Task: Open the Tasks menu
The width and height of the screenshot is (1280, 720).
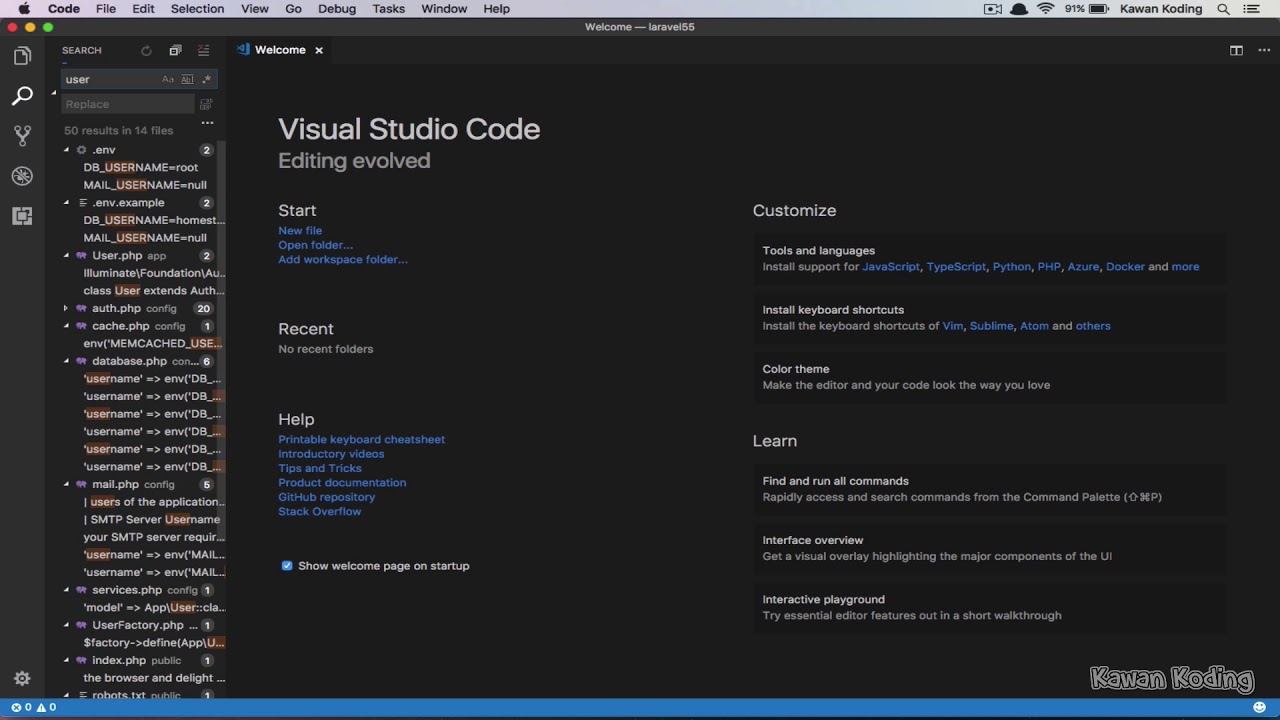Action: click(x=388, y=9)
